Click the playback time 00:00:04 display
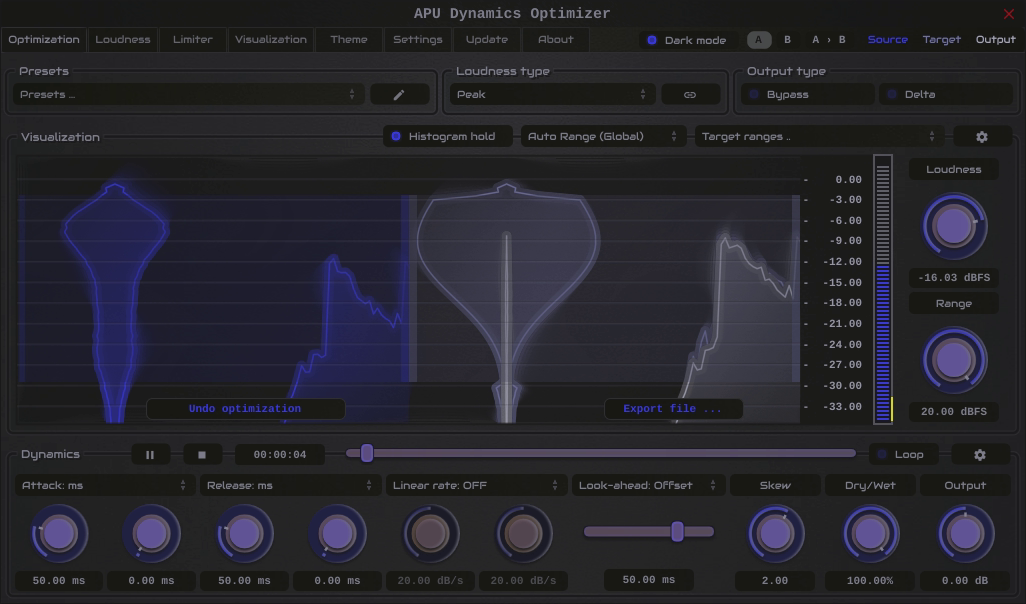 pyautogui.click(x=279, y=455)
